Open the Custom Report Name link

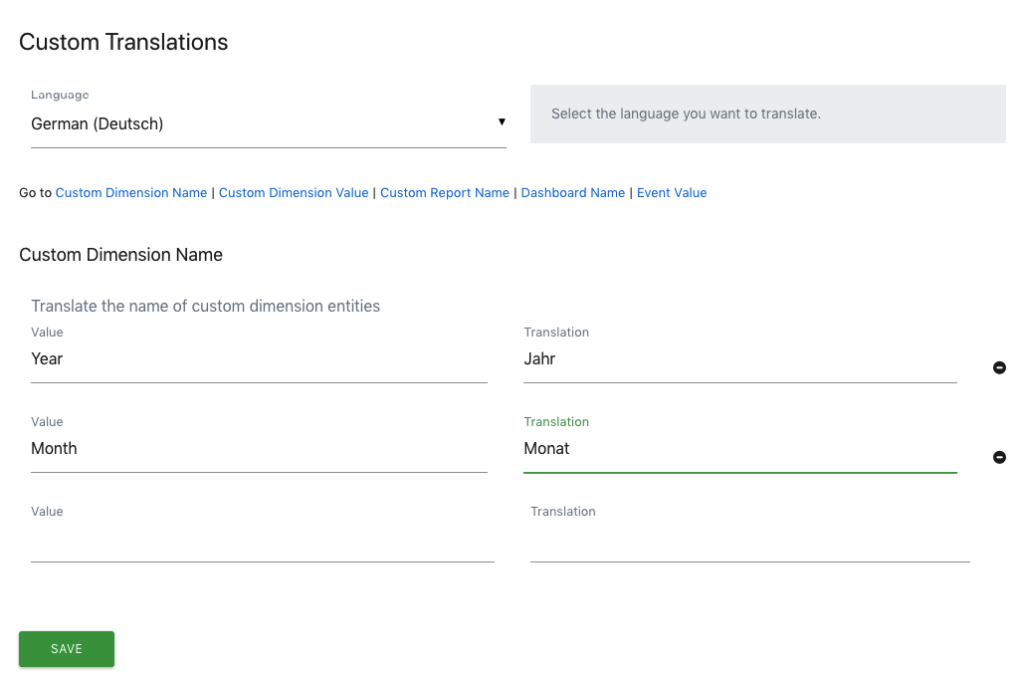(x=444, y=193)
